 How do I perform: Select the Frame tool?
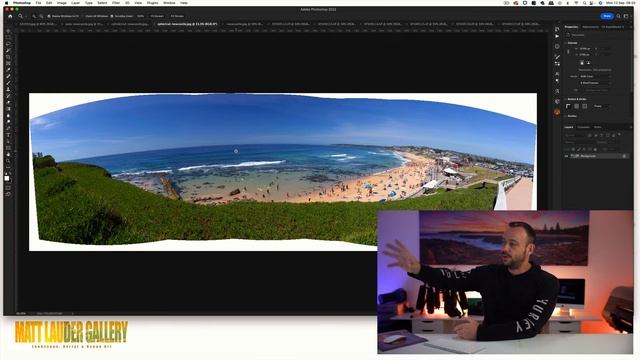(8, 64)
